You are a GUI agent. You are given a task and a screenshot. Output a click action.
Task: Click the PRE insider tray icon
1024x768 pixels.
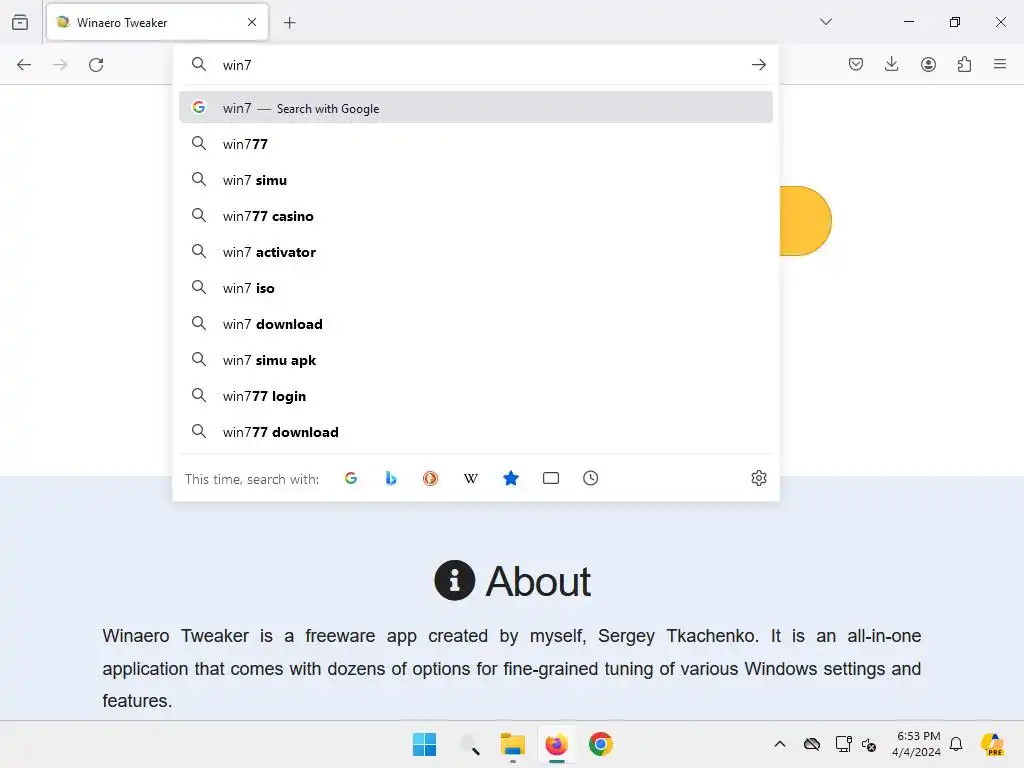tap(993, 744)
